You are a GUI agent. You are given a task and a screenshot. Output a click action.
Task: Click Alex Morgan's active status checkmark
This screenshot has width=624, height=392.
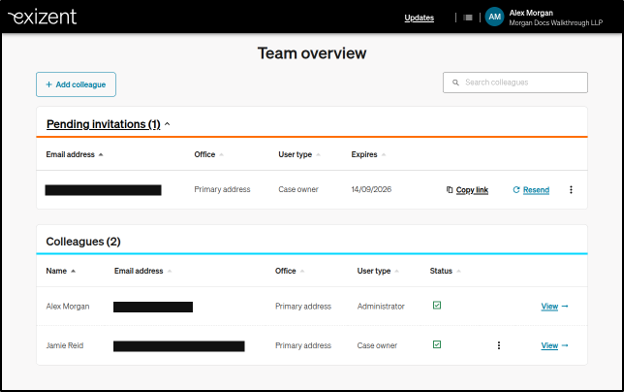(437, 305)
